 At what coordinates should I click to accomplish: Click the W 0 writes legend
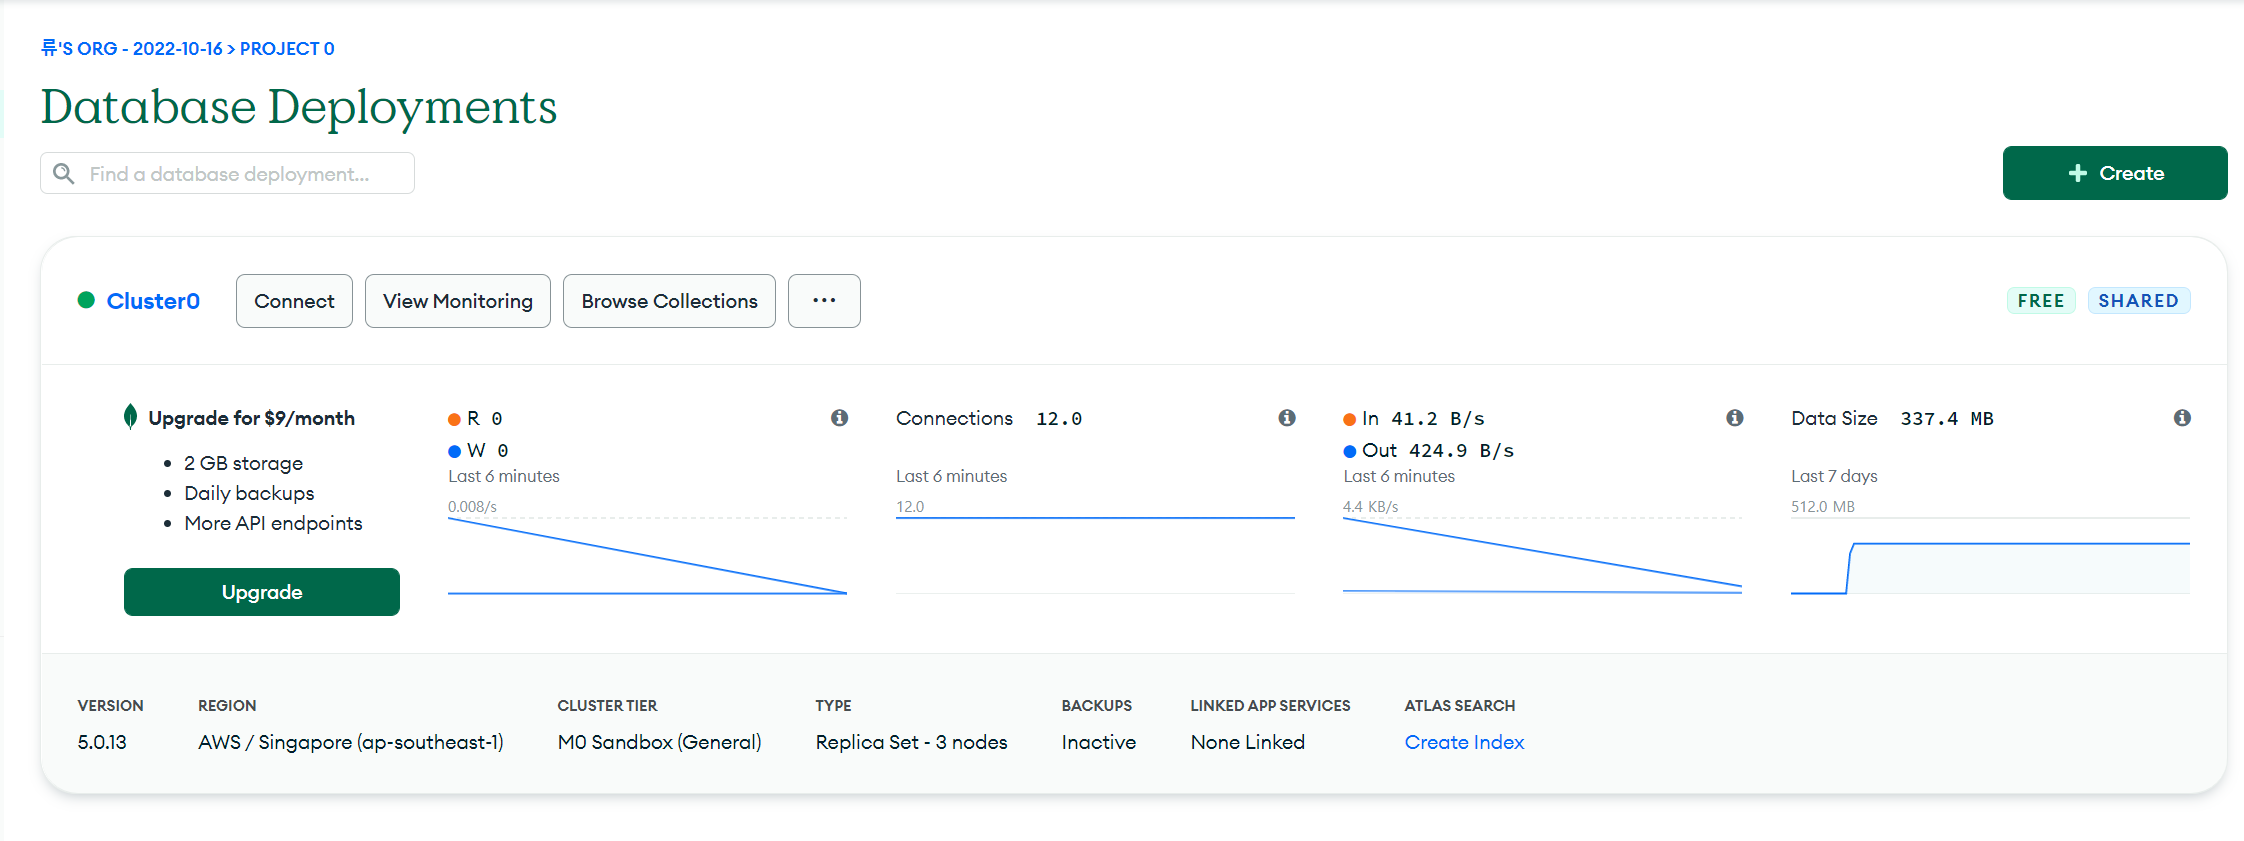pos(479,450)
